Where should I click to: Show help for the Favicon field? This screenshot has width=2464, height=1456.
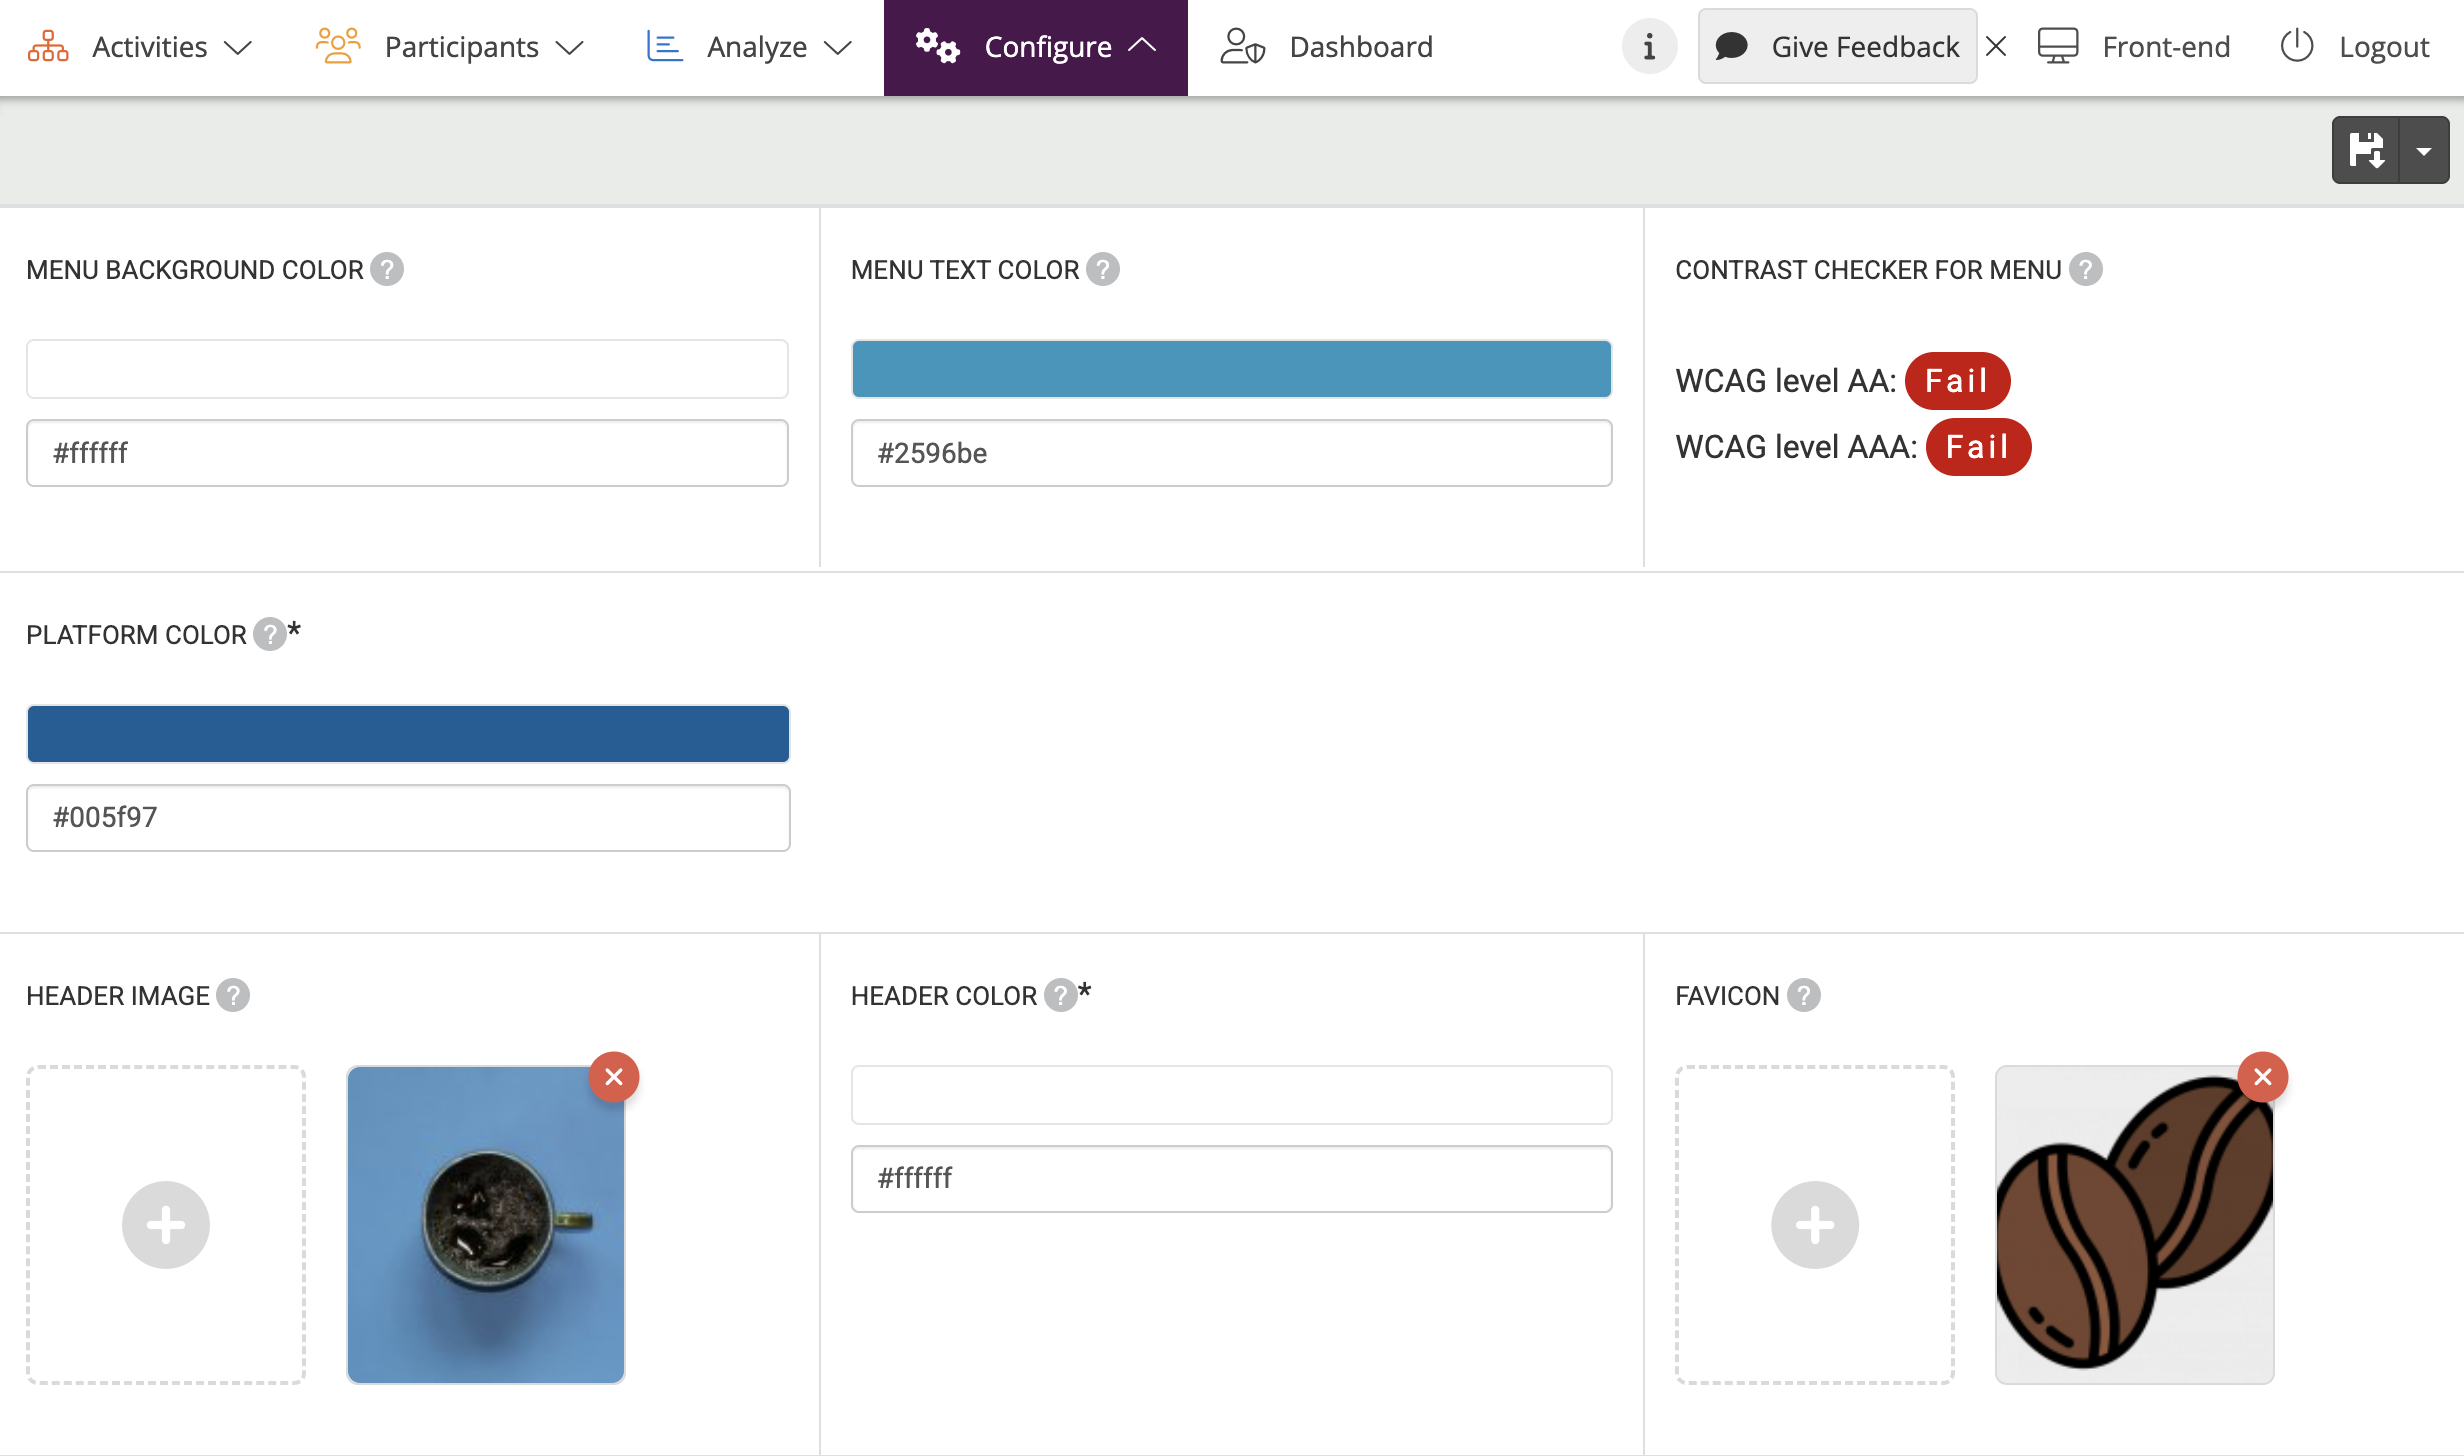[1804, 995]
